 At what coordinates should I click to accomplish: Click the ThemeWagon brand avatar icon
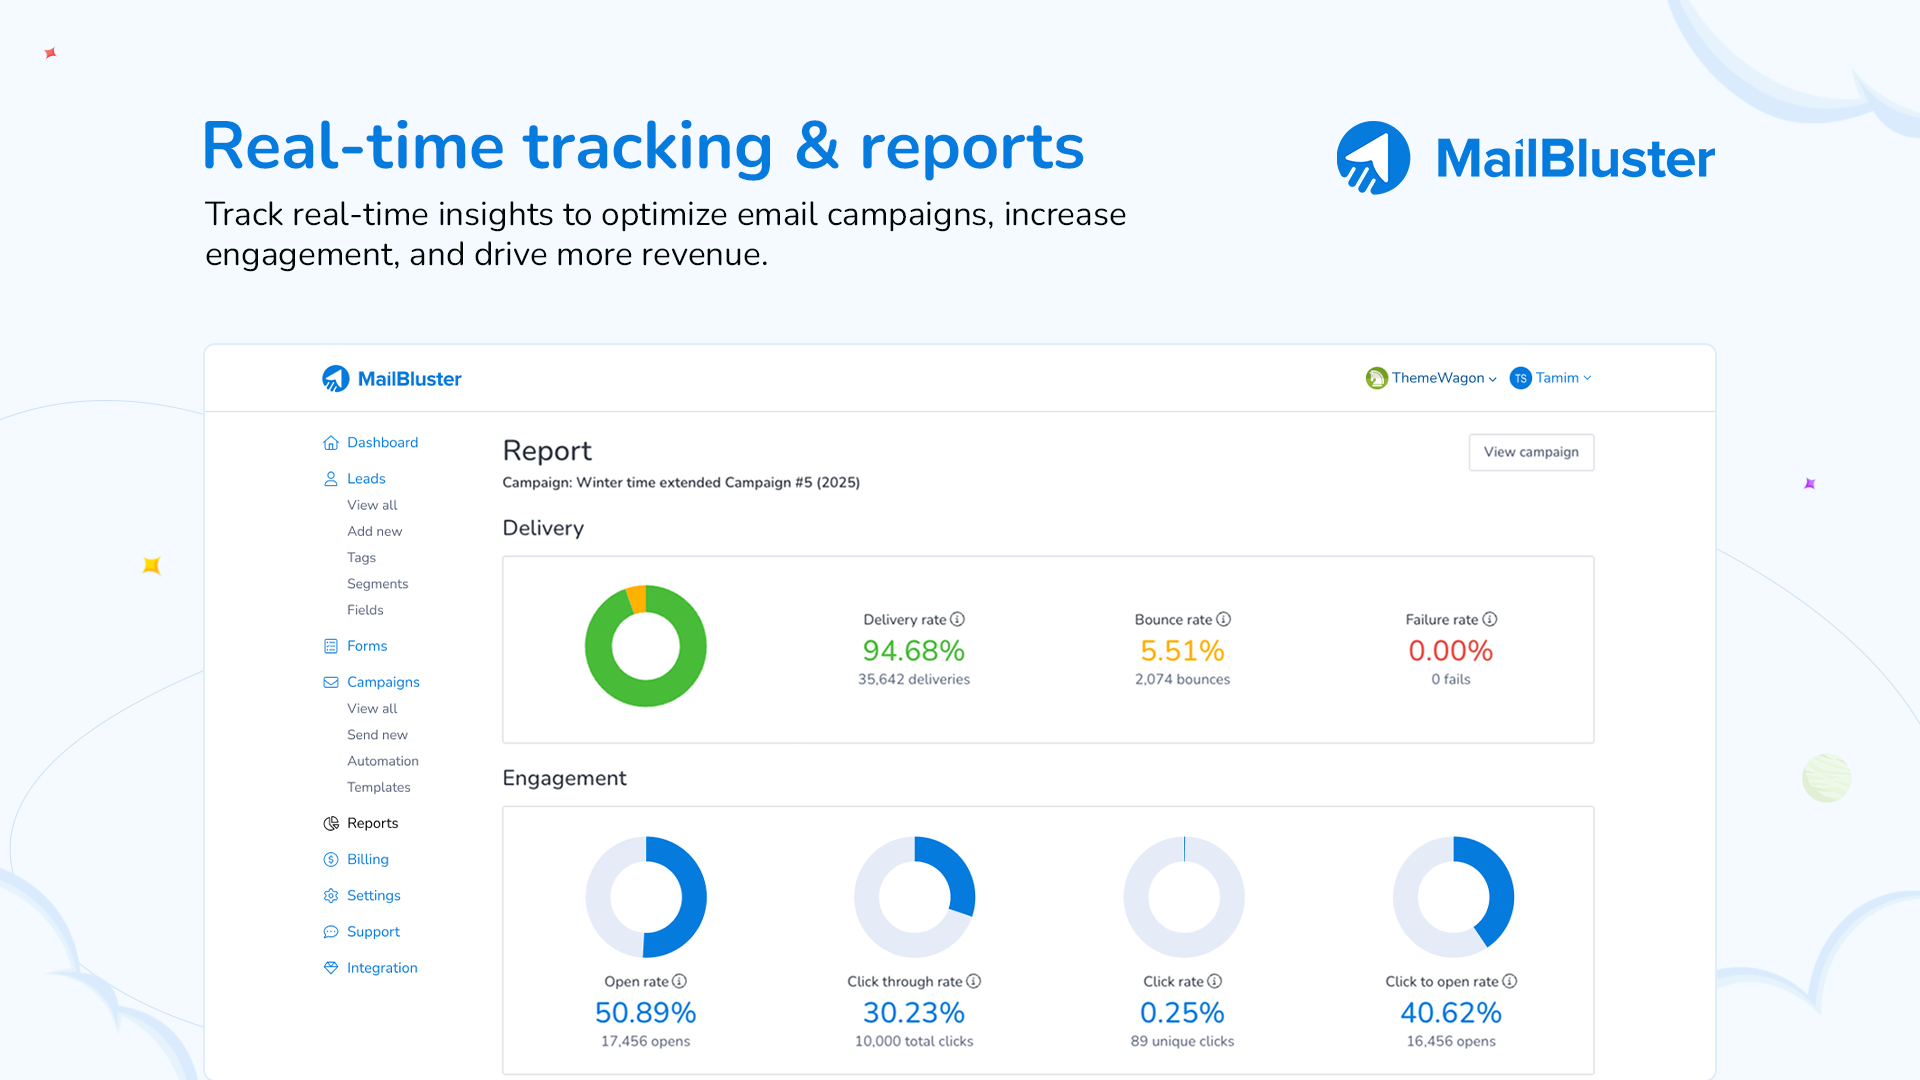coord(1377,378)
